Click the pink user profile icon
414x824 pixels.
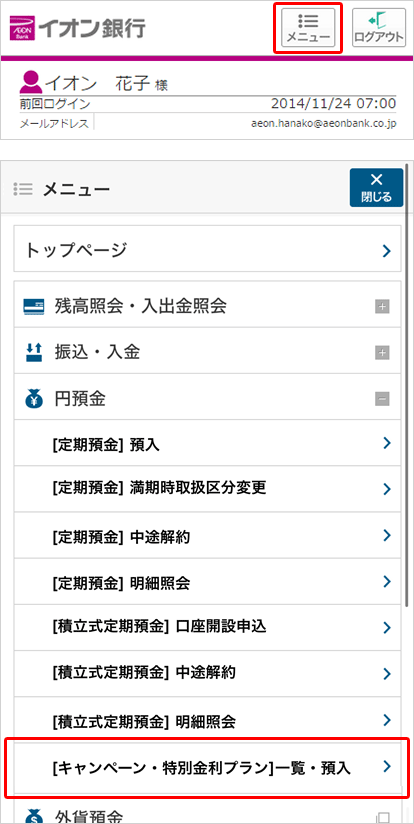tap(30, 82)
